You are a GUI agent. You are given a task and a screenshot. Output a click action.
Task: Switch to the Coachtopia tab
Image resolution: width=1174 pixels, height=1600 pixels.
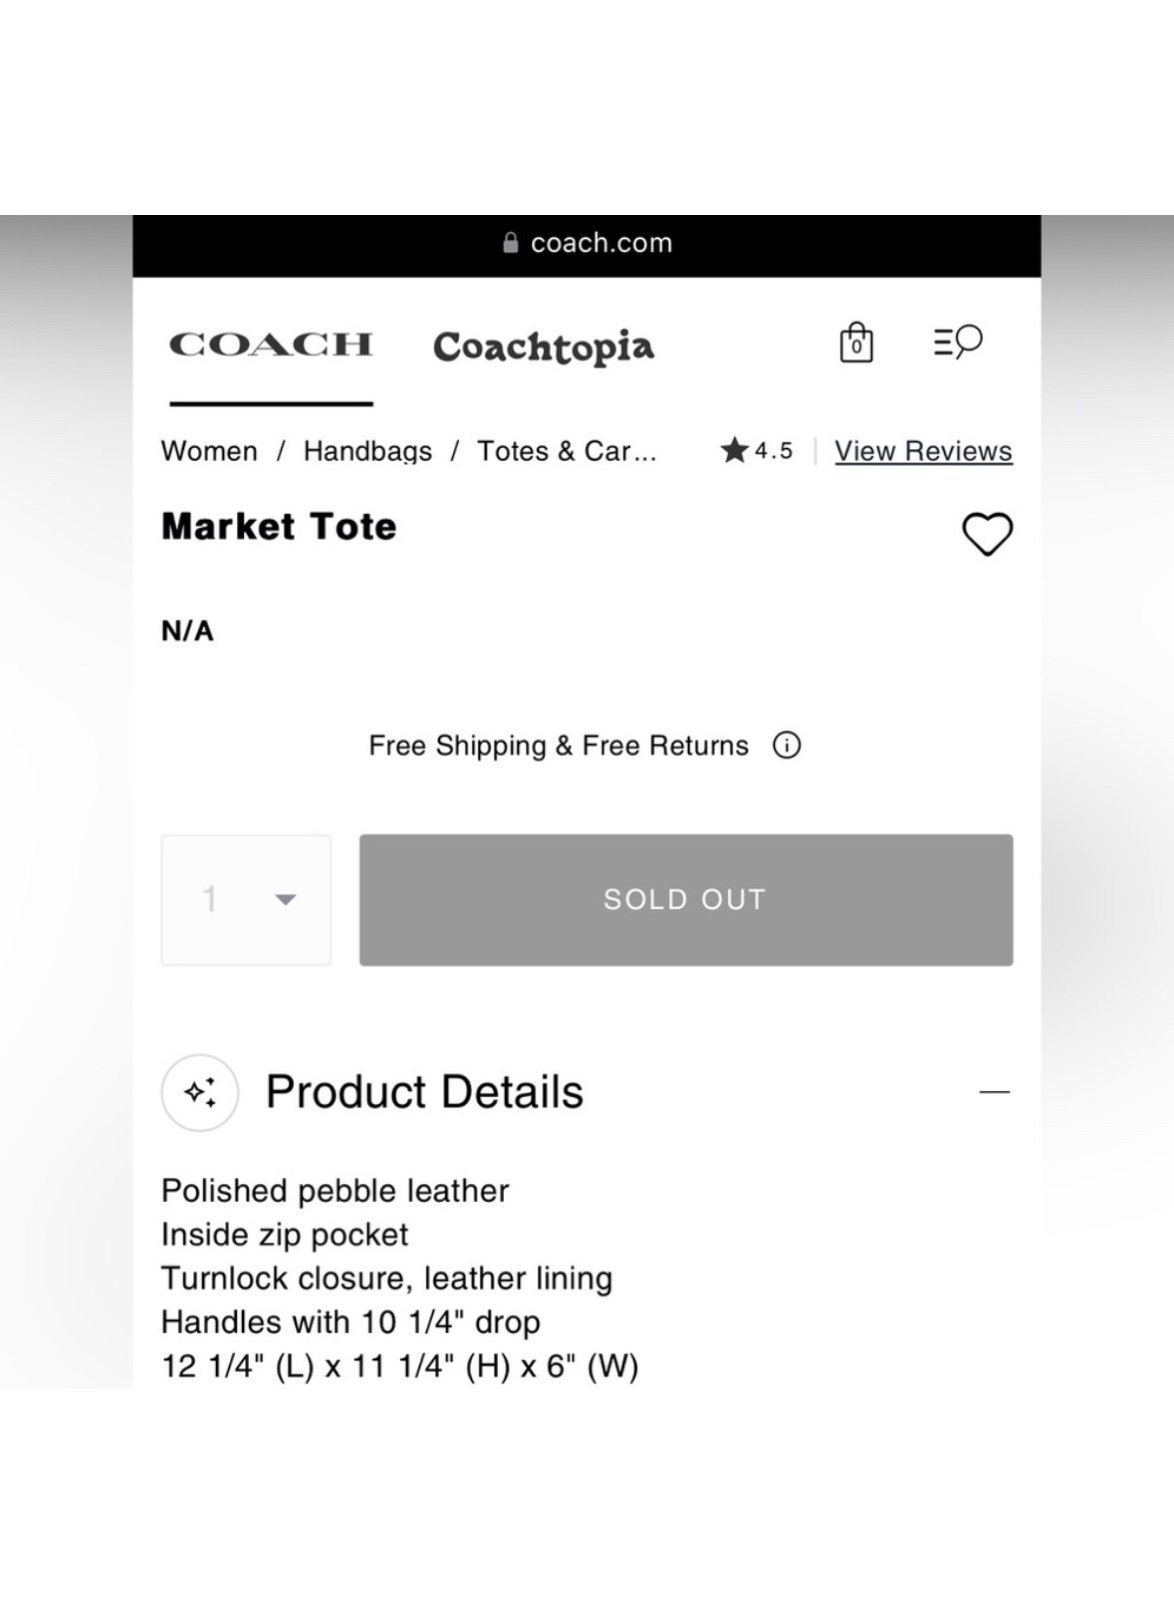[543, 347]
